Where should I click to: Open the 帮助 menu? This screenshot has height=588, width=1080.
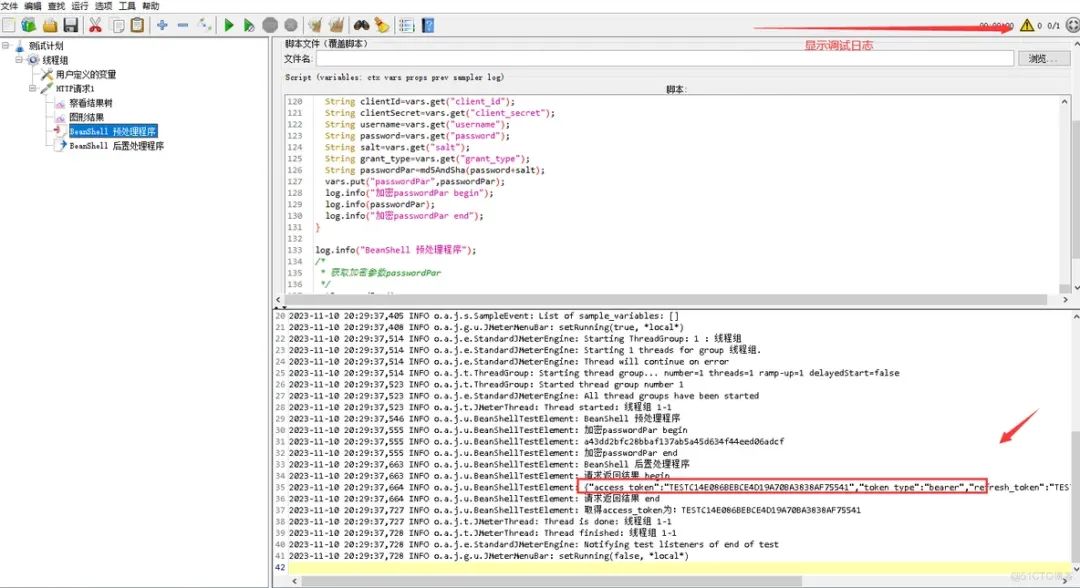pos(151,6)
